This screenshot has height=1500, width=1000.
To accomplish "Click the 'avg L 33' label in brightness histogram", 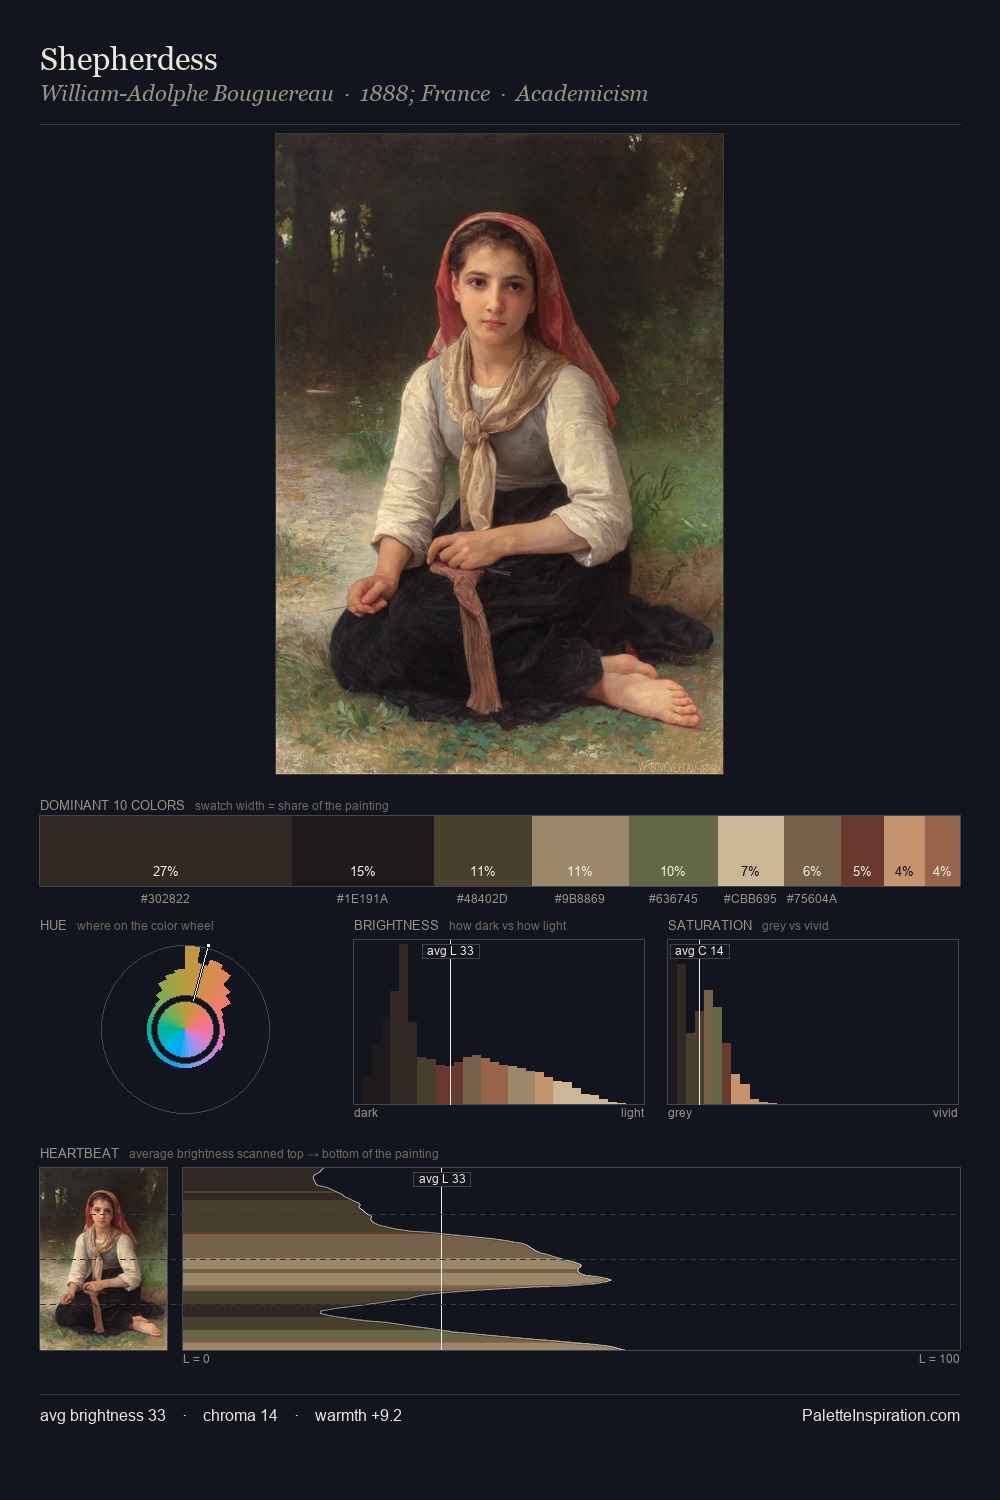I will coord(450,951).
